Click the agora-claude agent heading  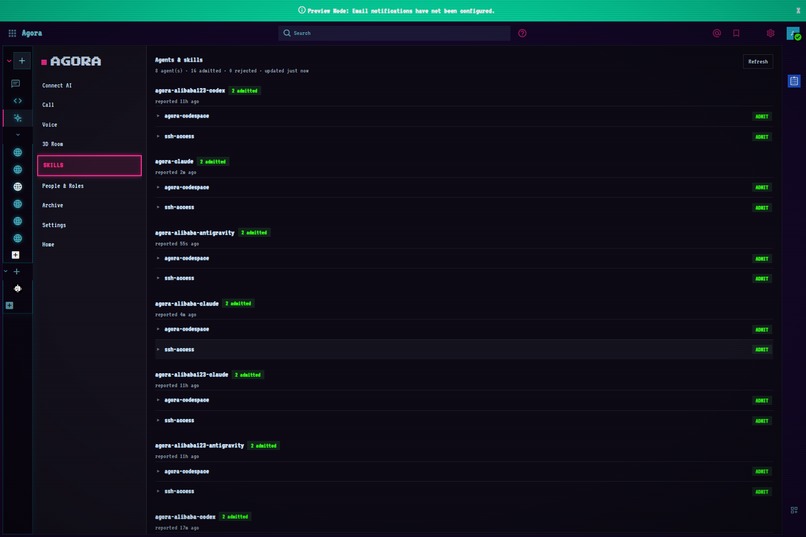[174, 161]
